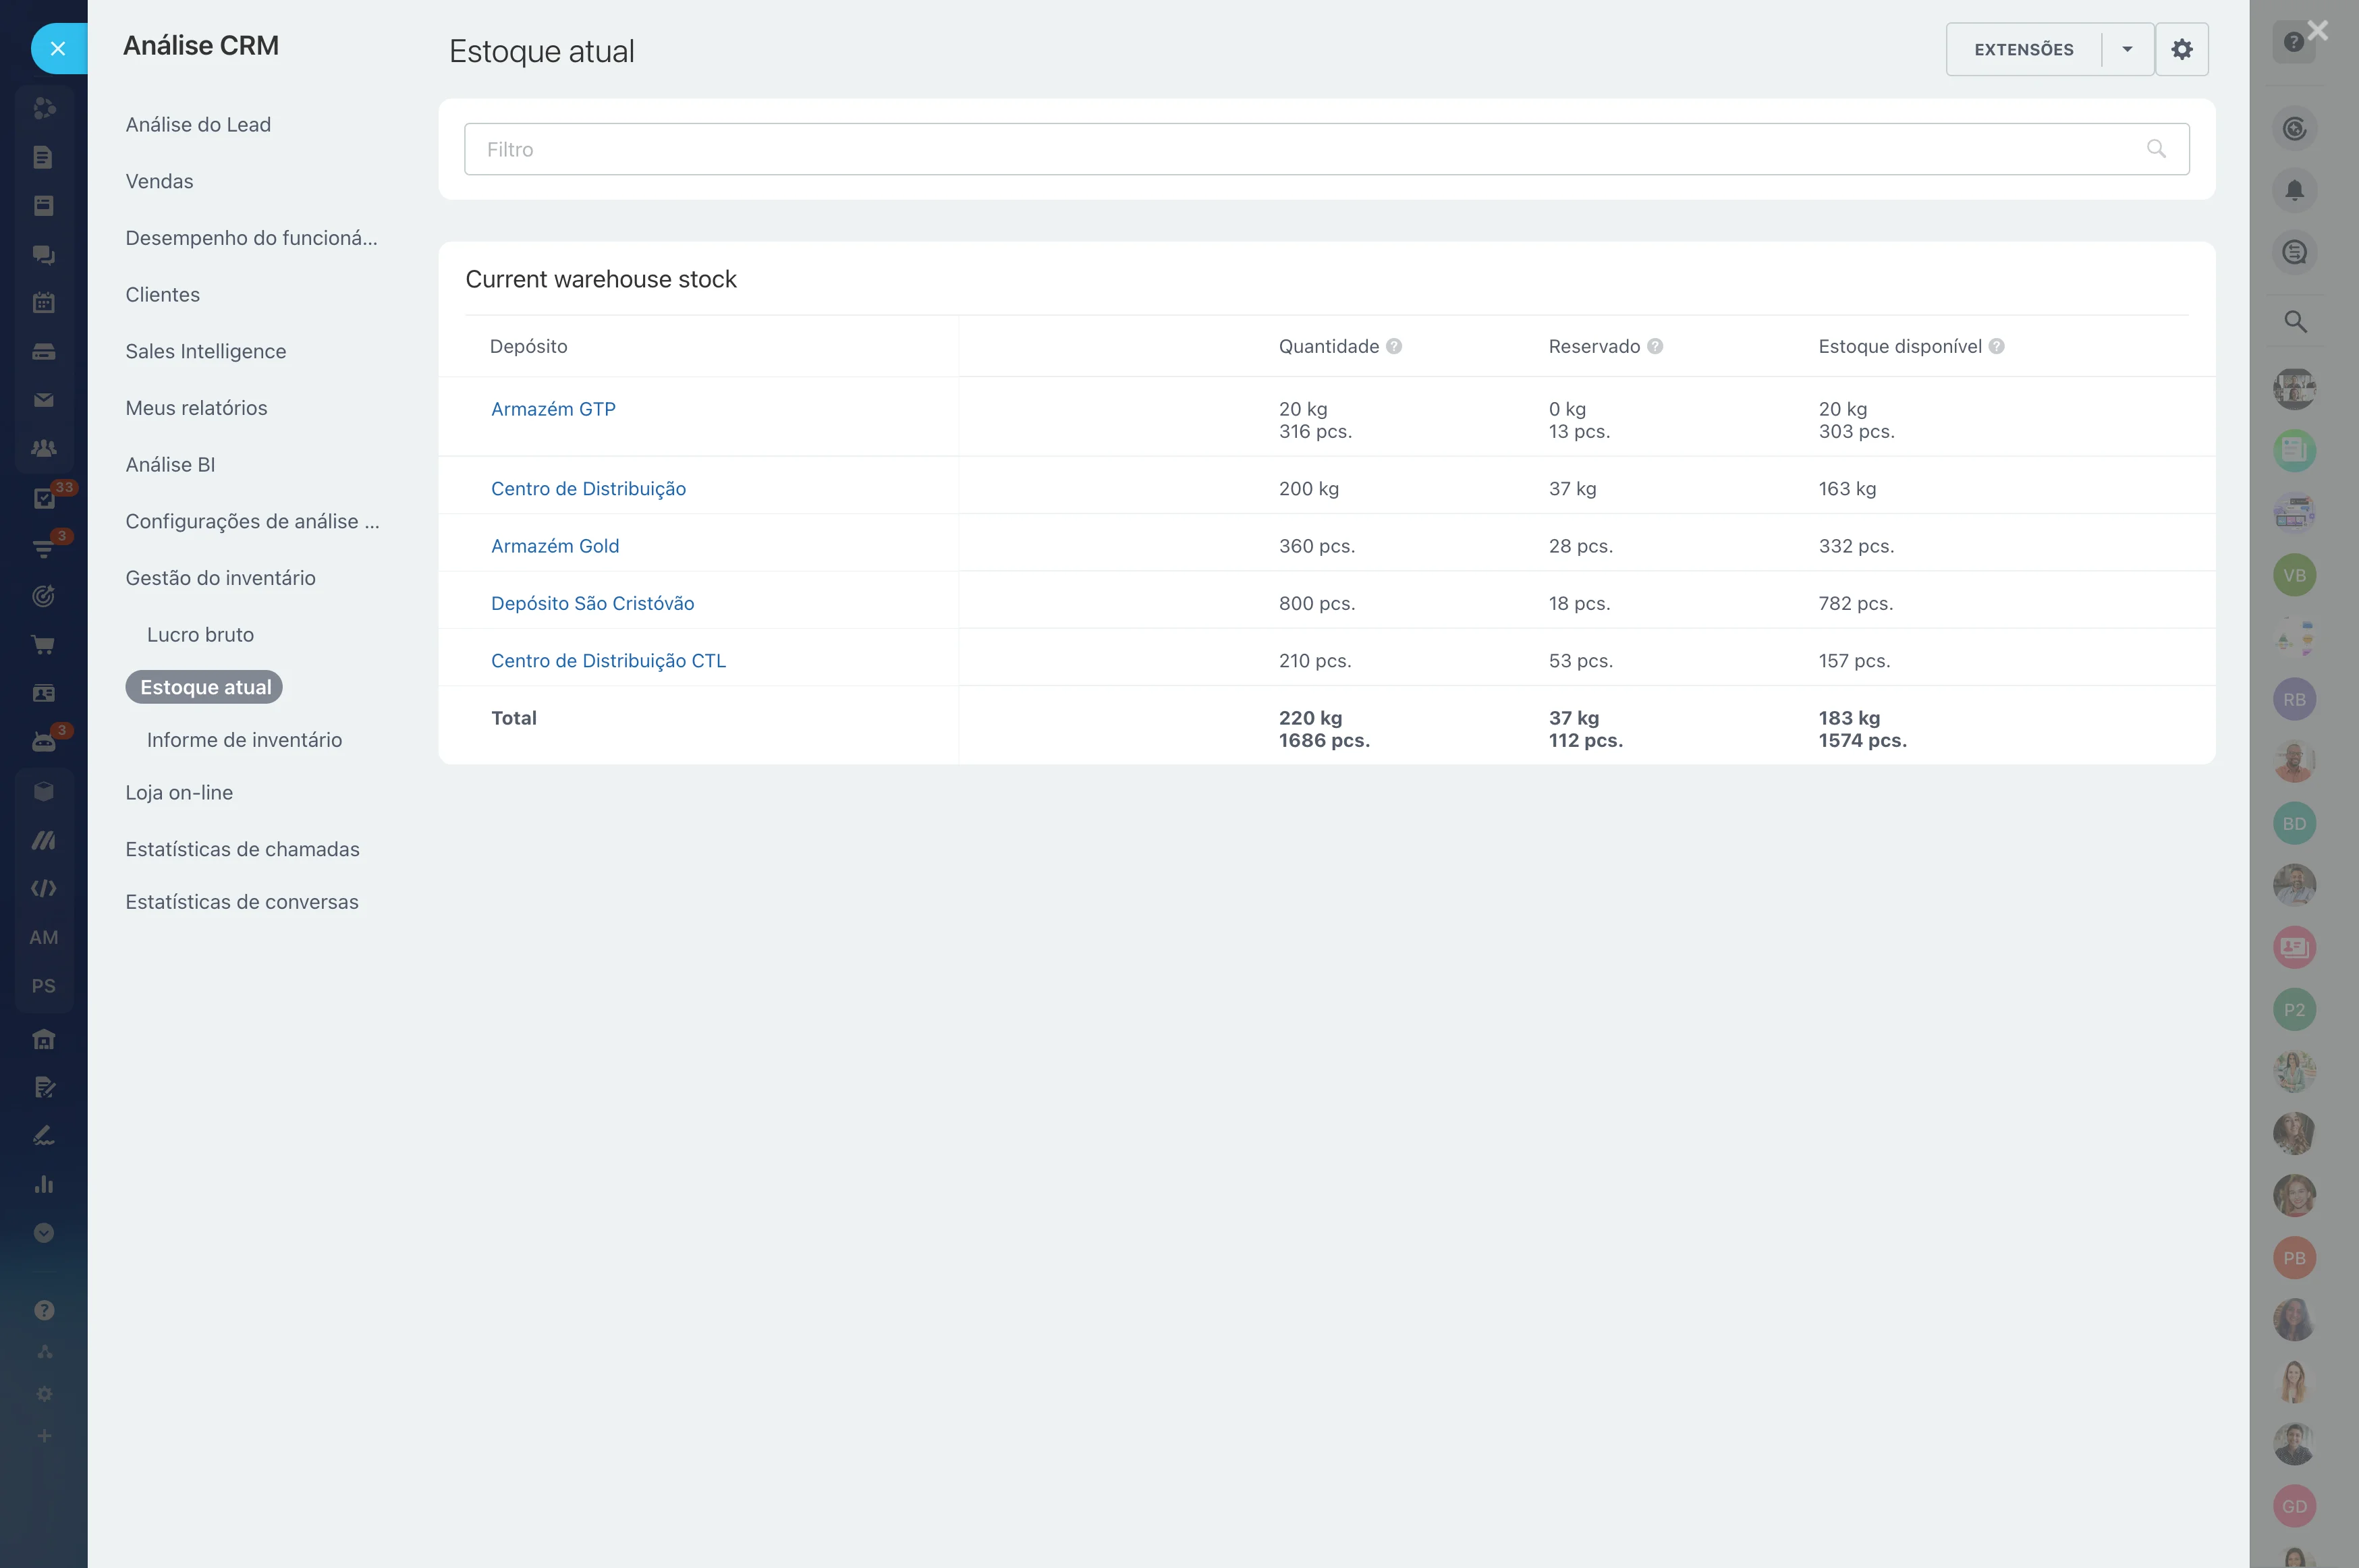Go to Análise BI section

coord(170,465)
